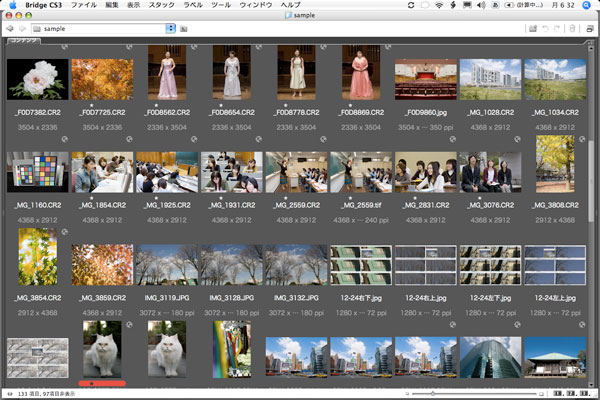600x400 pixels.
Task: Open the Content panel flyout menu
Action: coord(590,41)
